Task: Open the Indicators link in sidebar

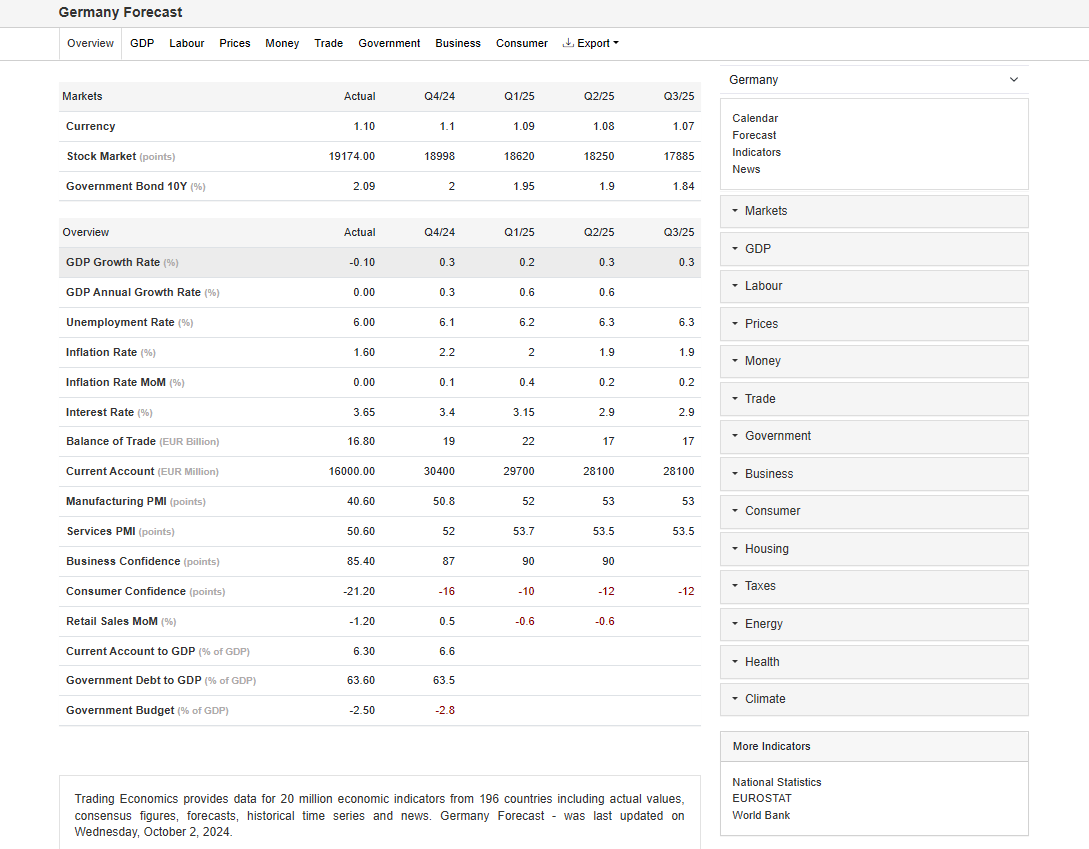Action: pyautogui.click(x=756, y=152)
